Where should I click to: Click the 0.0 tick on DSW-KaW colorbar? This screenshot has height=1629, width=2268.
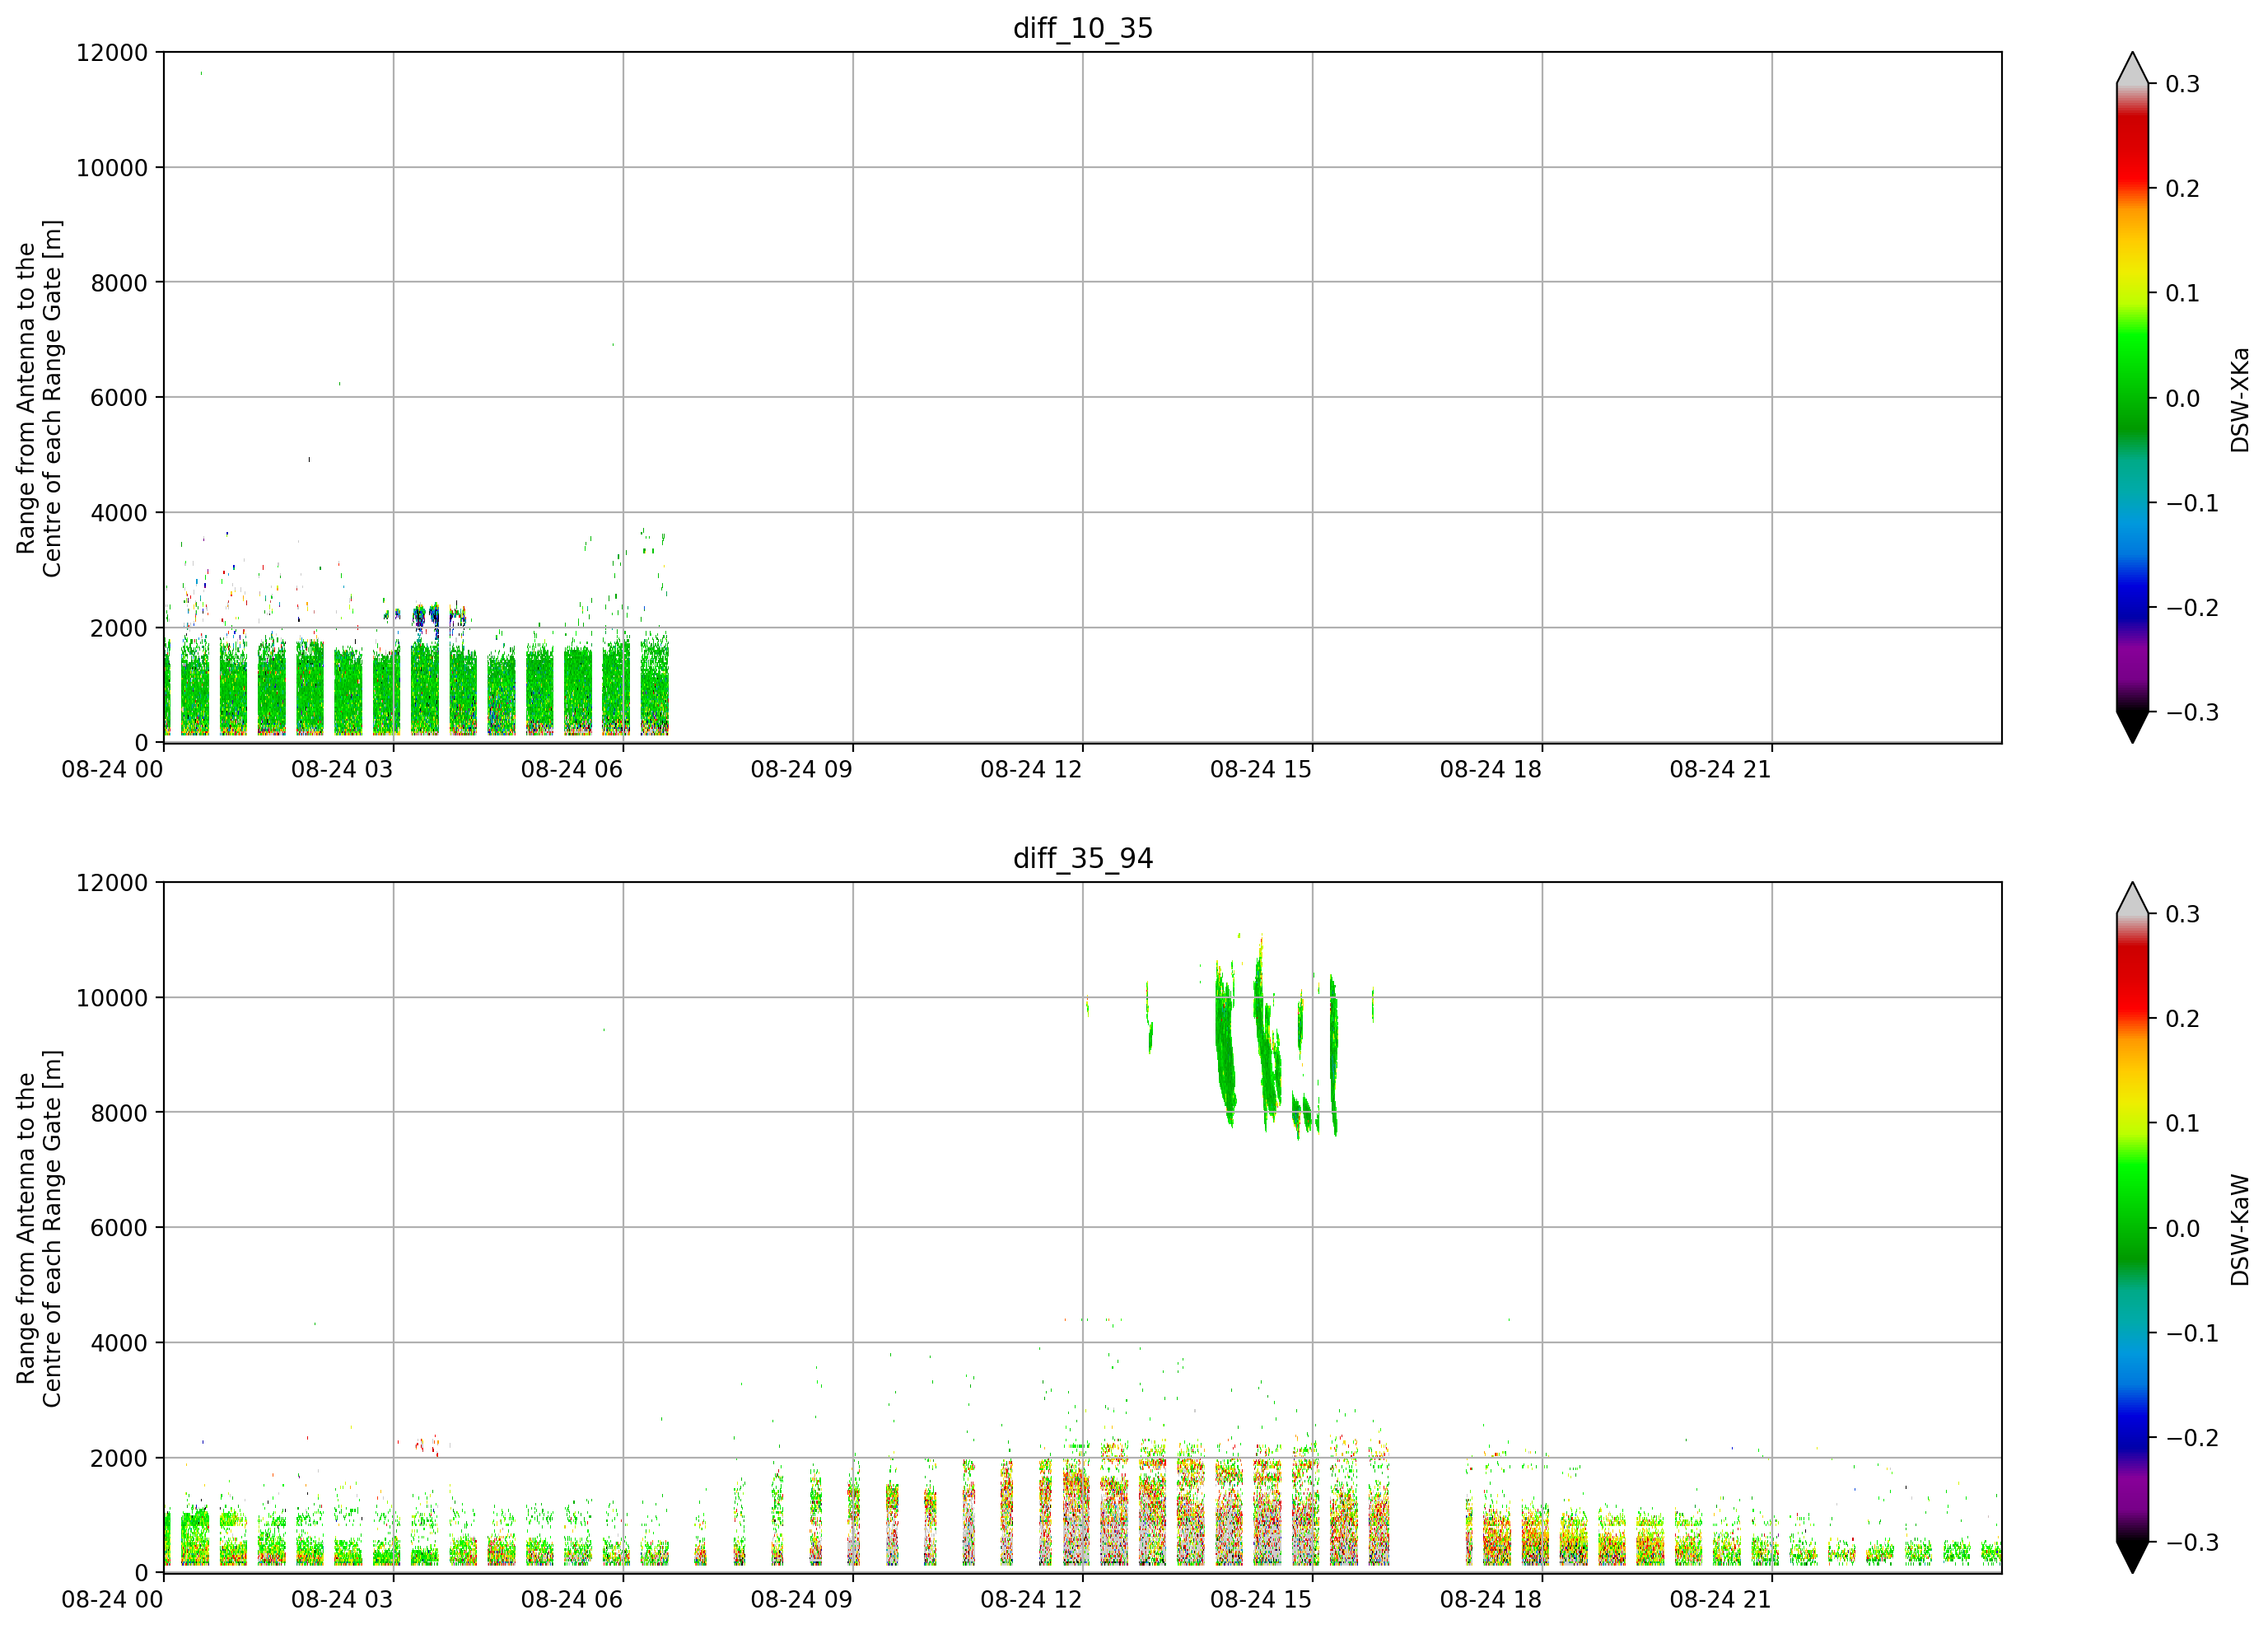point(2183,1229)
